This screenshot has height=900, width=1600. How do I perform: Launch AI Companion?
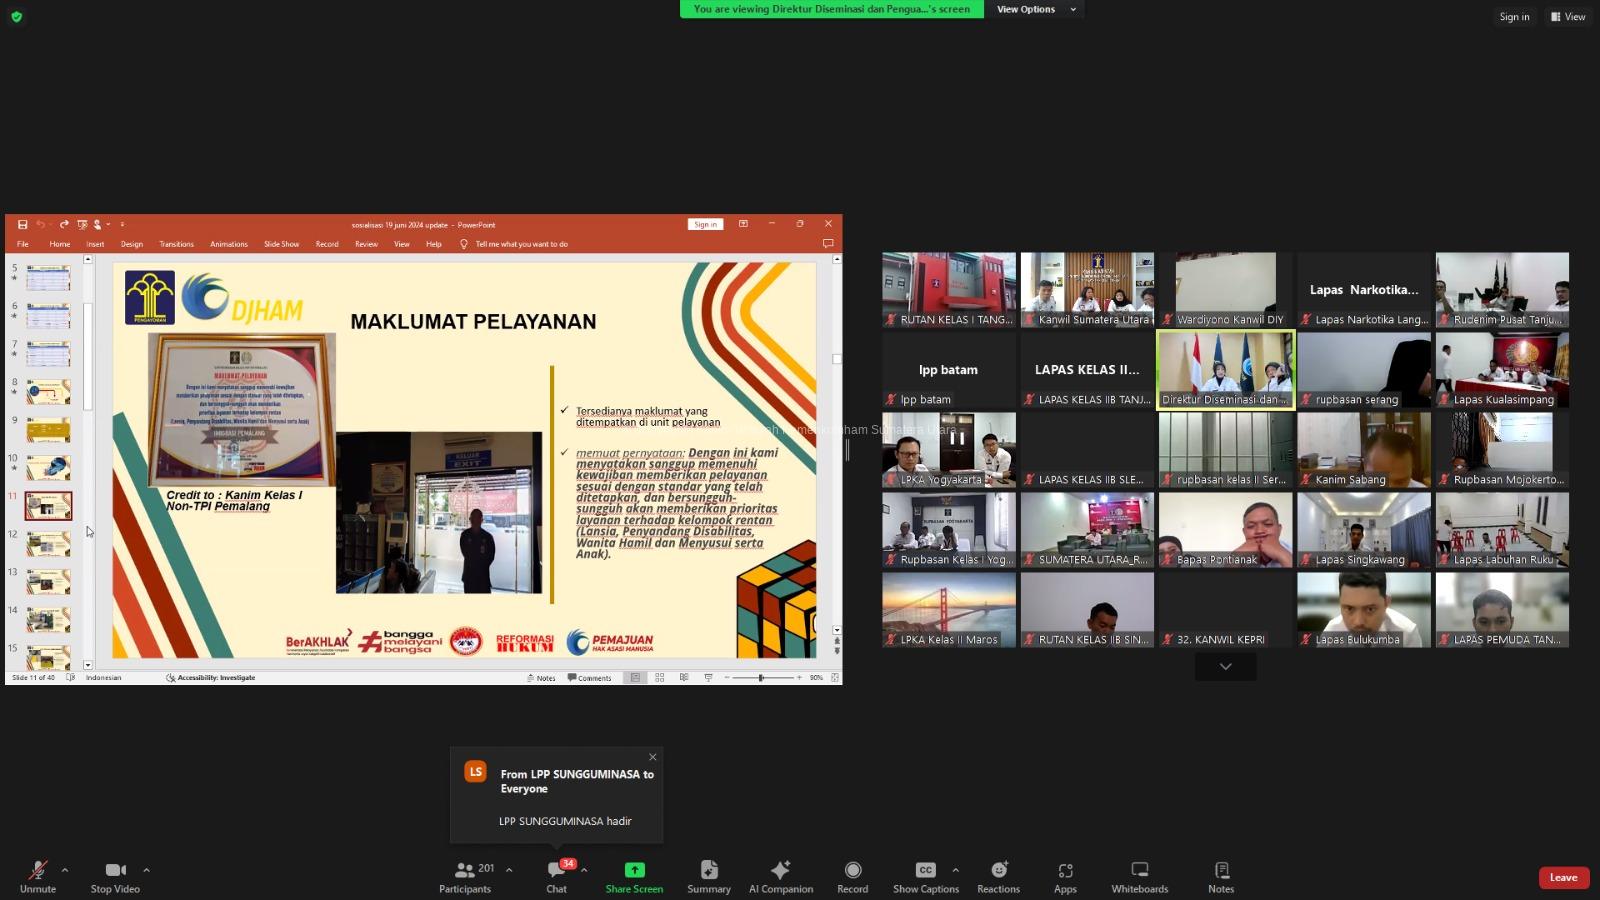pos(781,876)
